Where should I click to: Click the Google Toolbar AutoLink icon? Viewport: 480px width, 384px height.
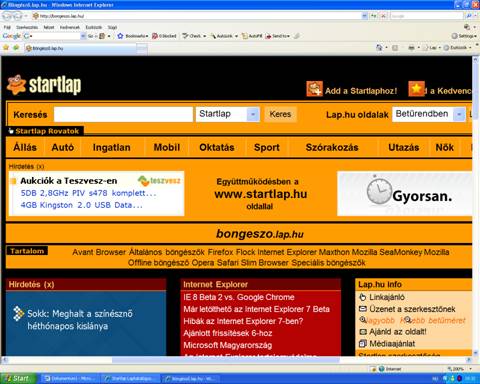pos(213,36)
